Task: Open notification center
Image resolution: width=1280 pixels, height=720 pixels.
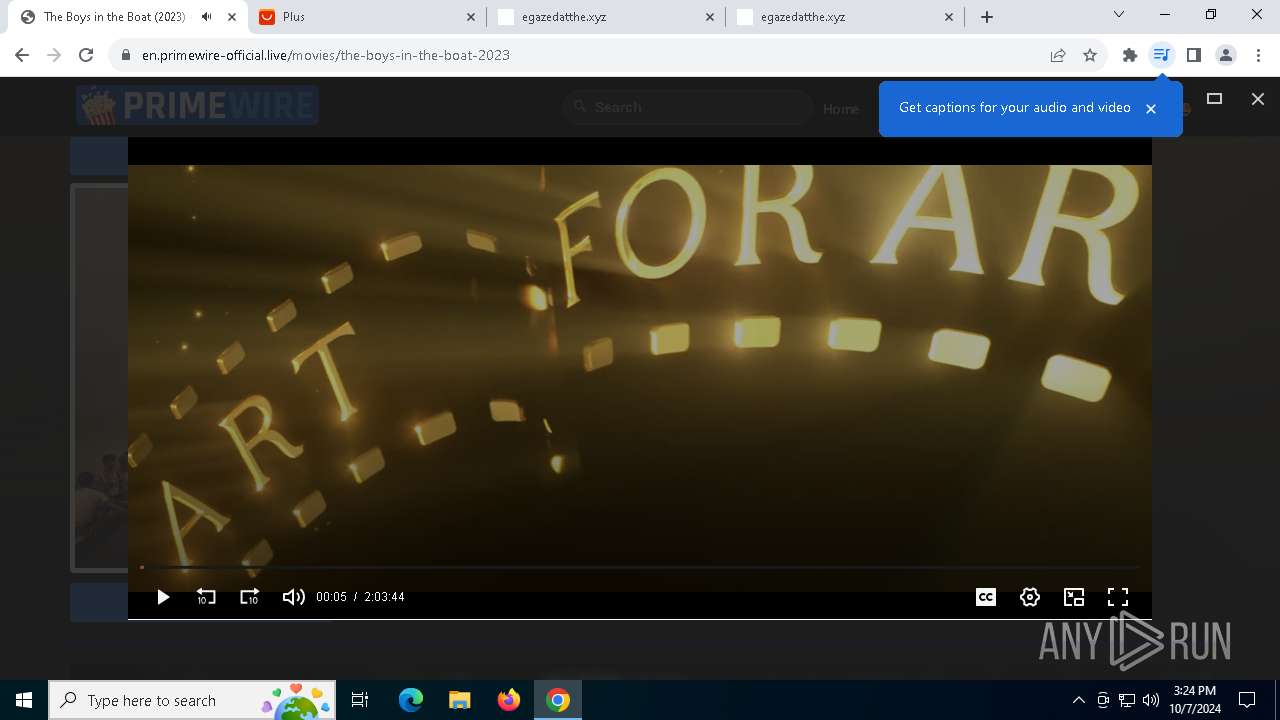Action: pyautogui.click(x=1247, y=700)
